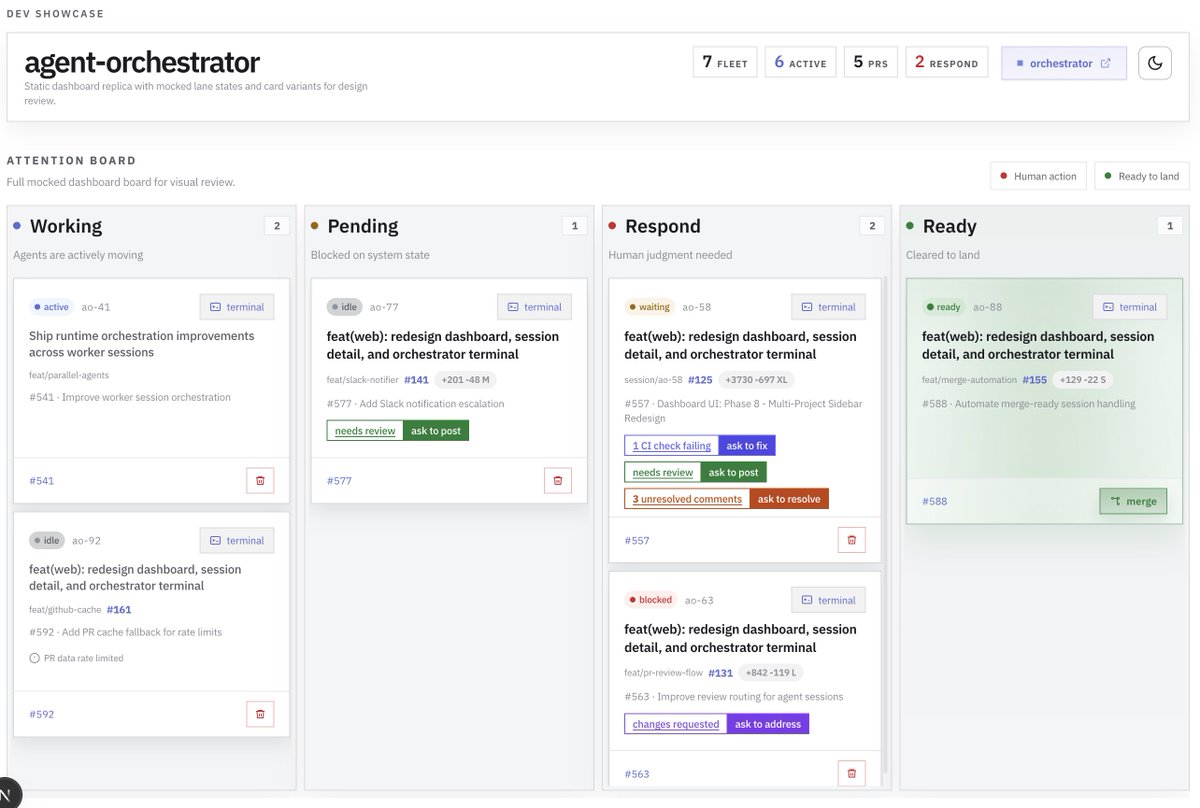Open the 1 CI check failing link

pos(672,446)
